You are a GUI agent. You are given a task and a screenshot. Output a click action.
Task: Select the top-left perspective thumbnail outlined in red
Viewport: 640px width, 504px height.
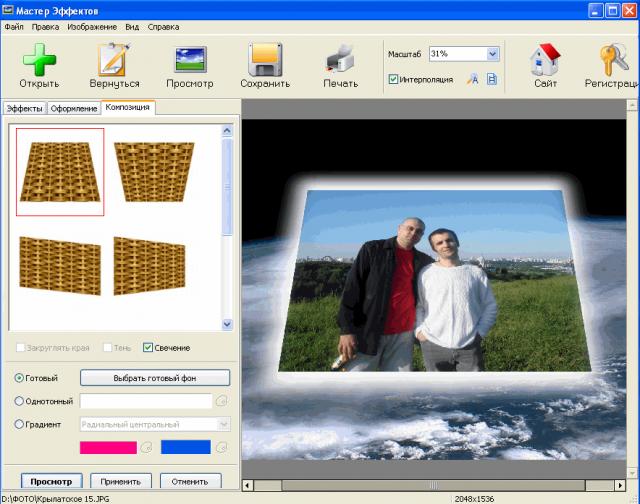point(60,172)
